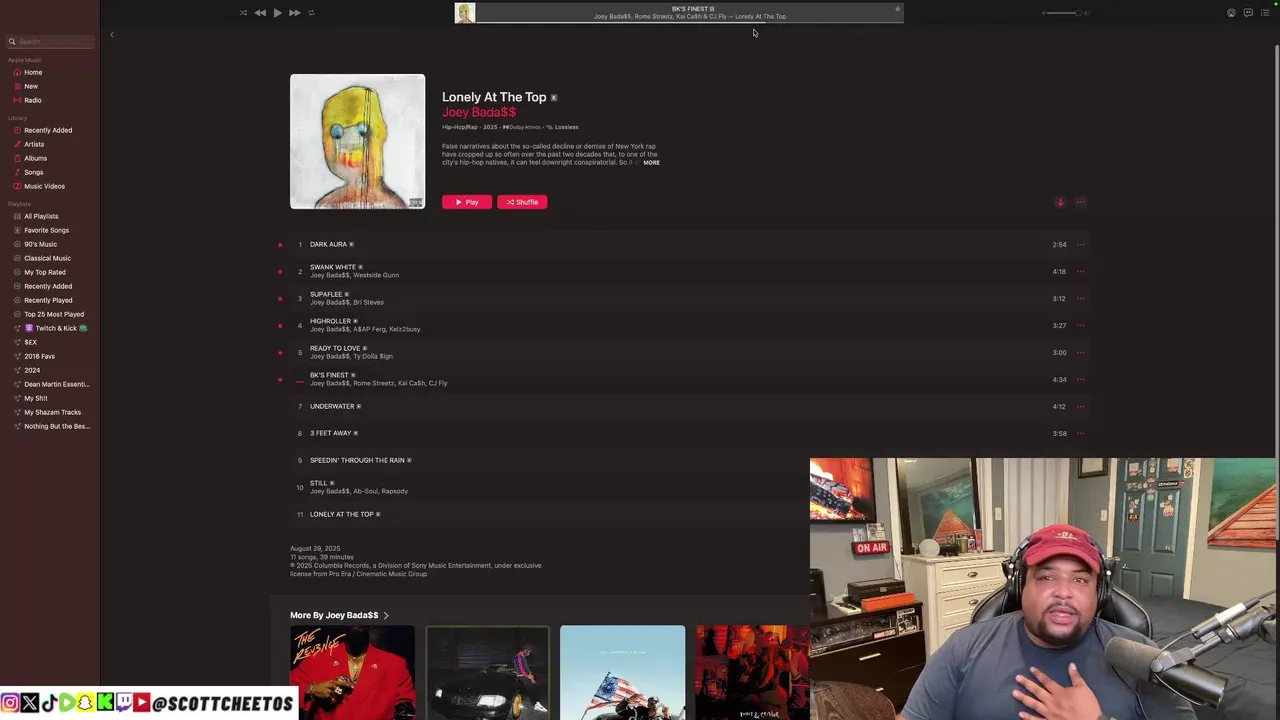
Task: Click the now playing album thumbnail
Action: tap(465, 13)
